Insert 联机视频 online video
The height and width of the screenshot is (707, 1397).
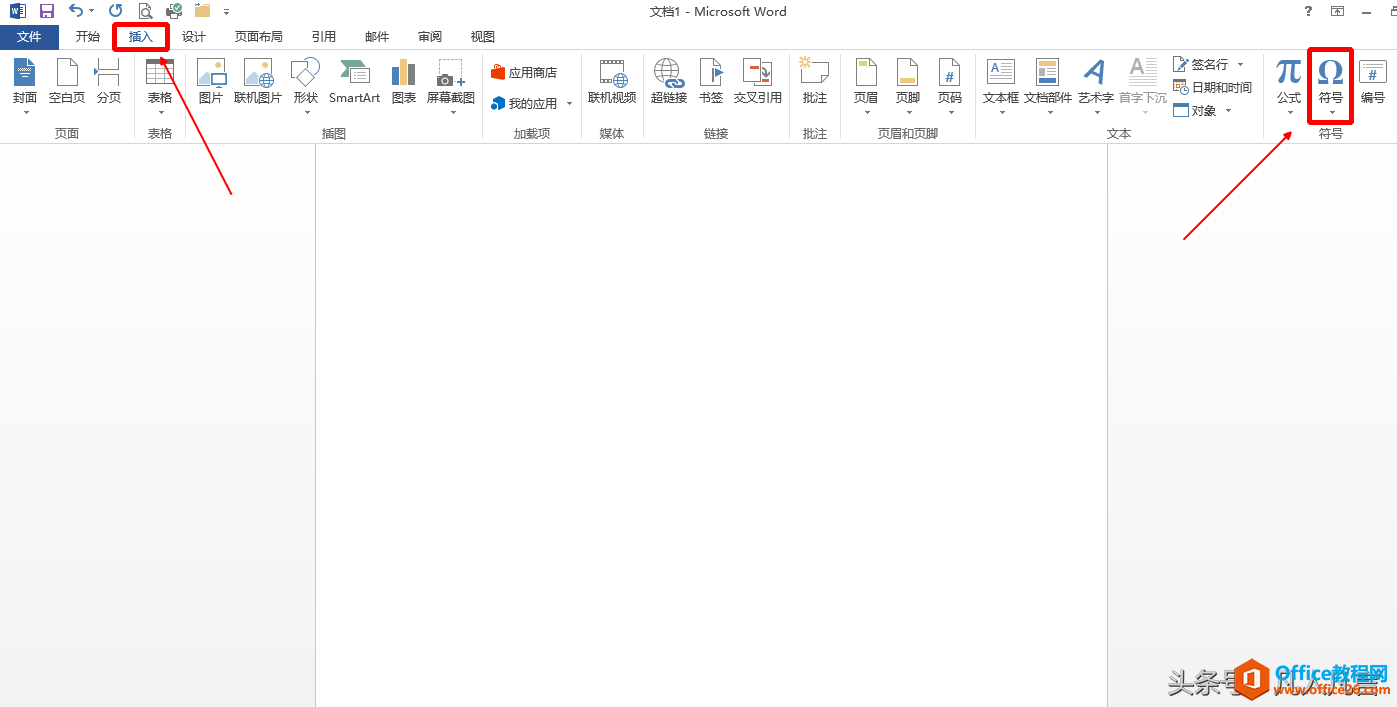[612, 82]
